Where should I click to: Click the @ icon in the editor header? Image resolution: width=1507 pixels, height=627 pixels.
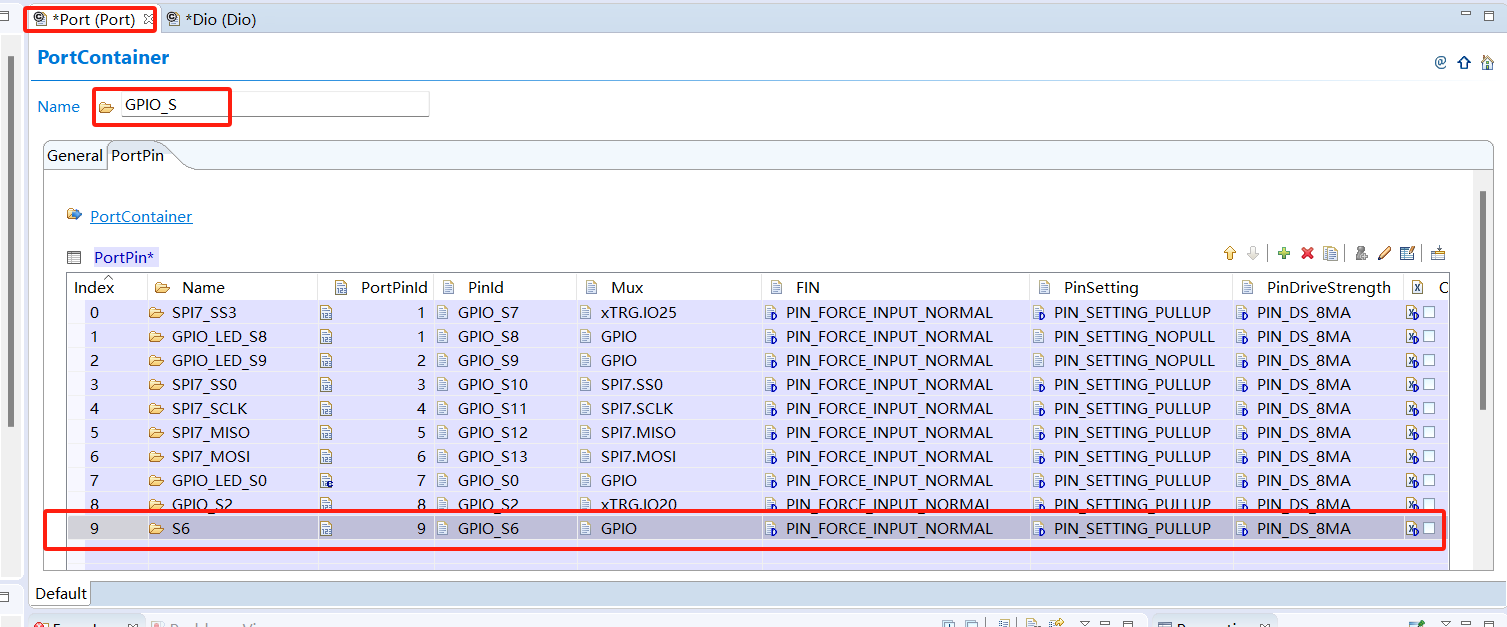pyautogui.click(x=1440, y=62)
